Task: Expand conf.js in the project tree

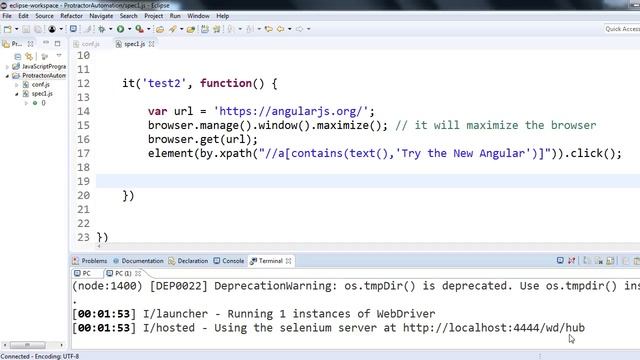Action: click(17, 85)
